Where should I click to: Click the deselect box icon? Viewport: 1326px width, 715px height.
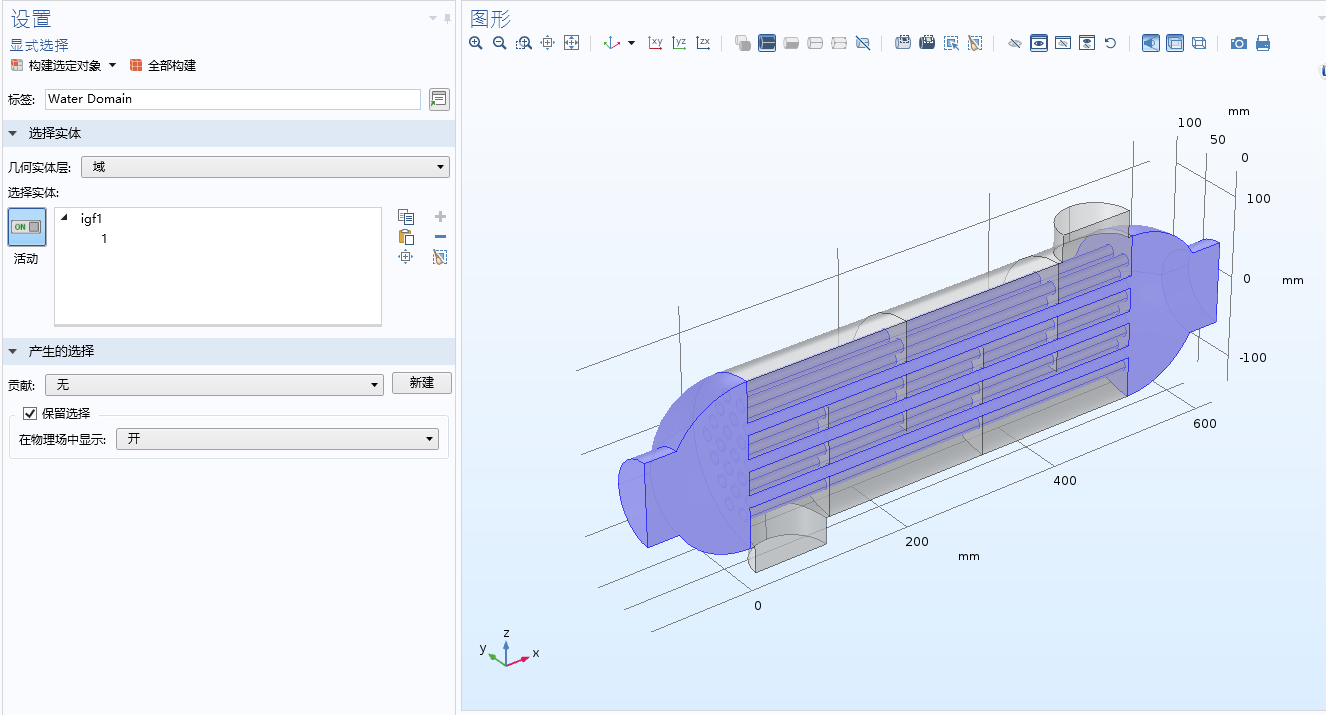click(927, 43)
